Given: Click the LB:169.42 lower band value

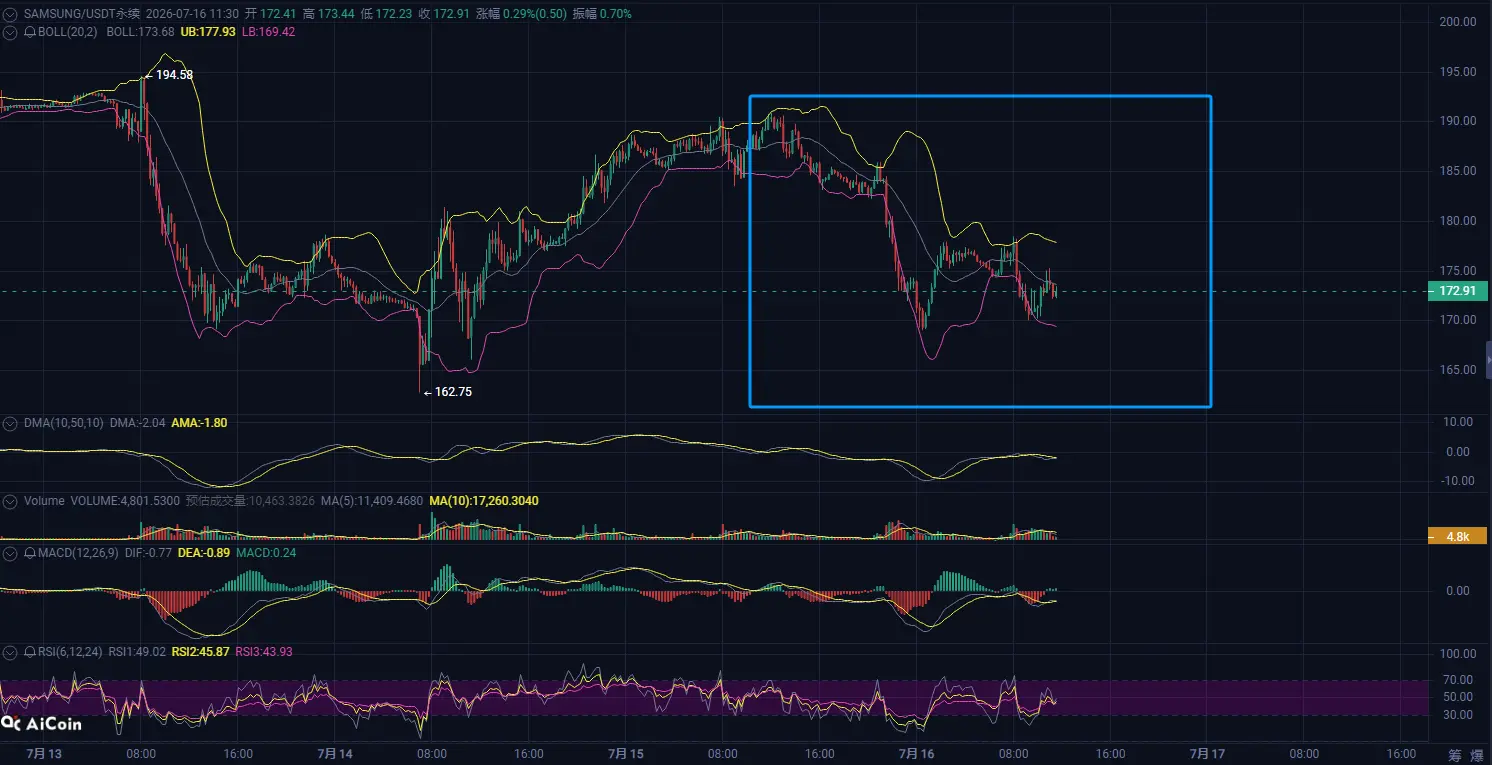Looking at the screenshot, I should pos(268,32).
